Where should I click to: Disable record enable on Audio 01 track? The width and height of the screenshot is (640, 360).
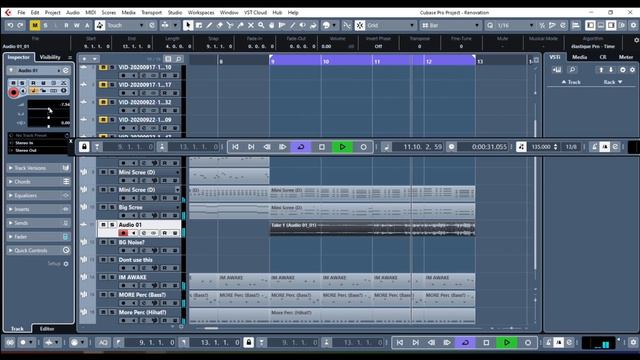123,233
